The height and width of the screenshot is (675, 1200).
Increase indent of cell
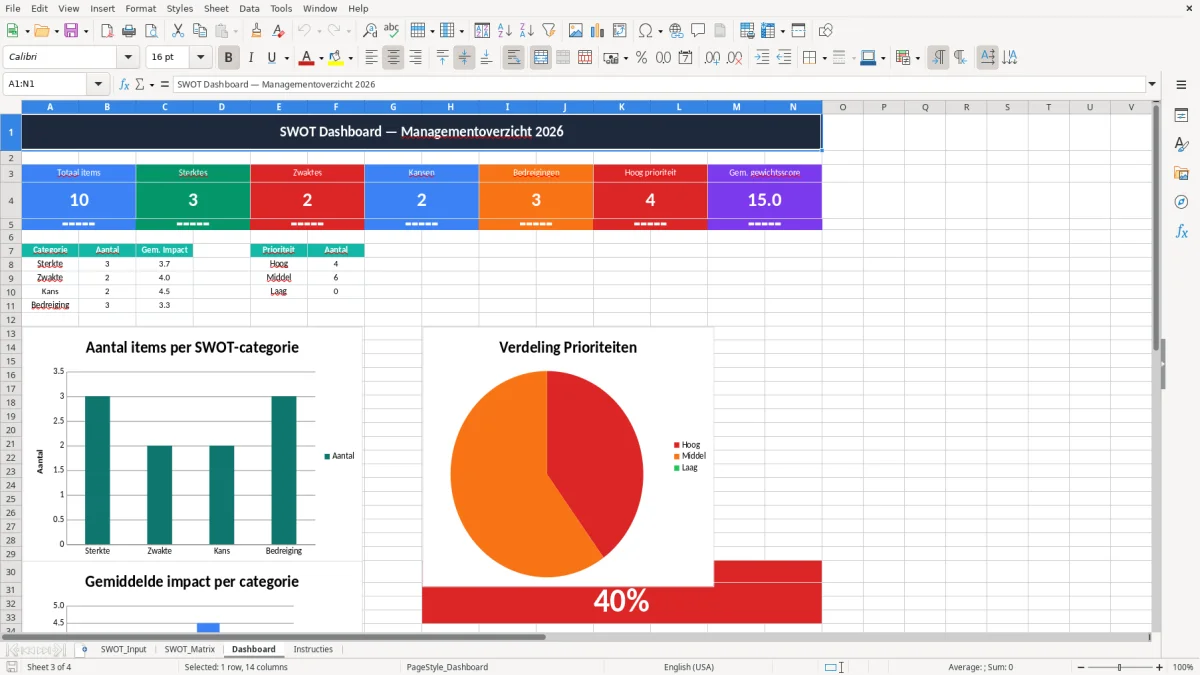click(762, 58)
